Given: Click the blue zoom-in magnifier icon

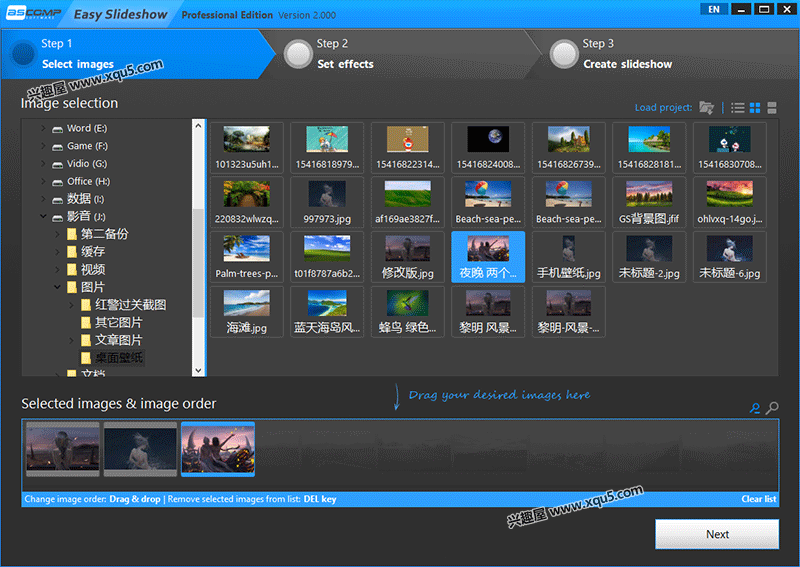Looking at the screenshot, I should pyautogui.click(x=755, y=408).
